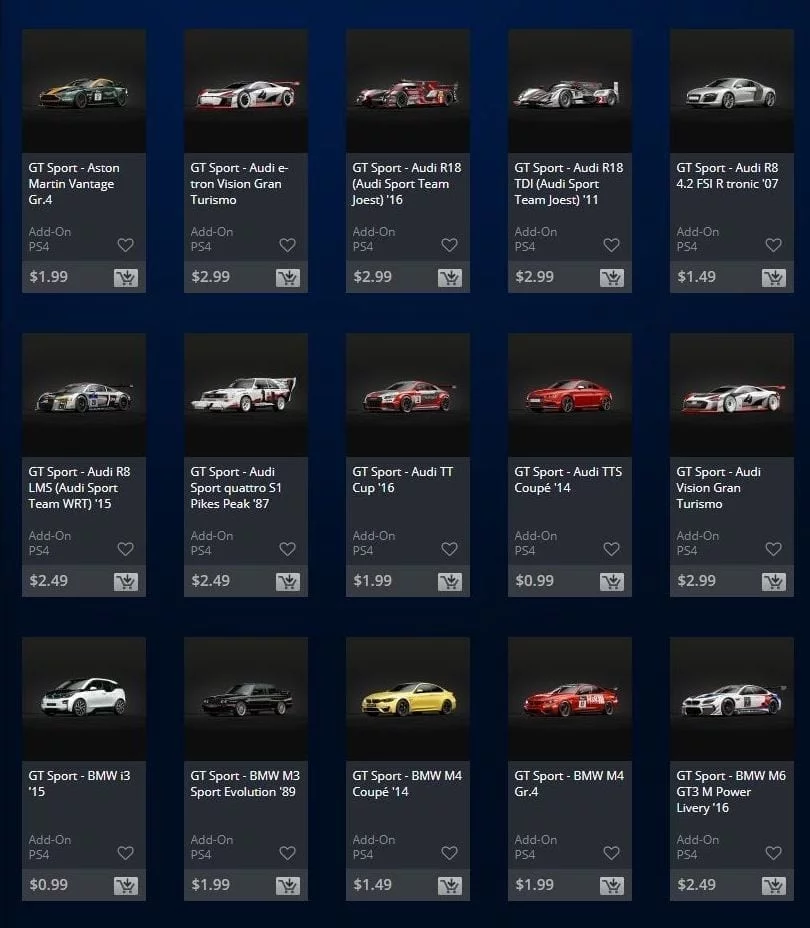
Task: Select the red Audi TTS Coupé thumbnail
Action: click(x=570, y=395)
